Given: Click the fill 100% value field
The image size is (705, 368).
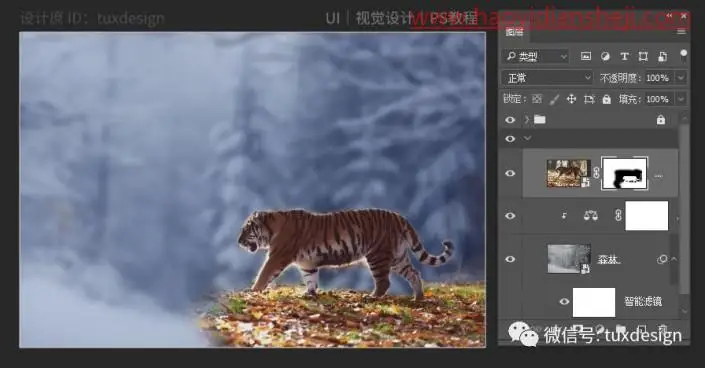Looking at the screenshot, I should click(657, 99).
